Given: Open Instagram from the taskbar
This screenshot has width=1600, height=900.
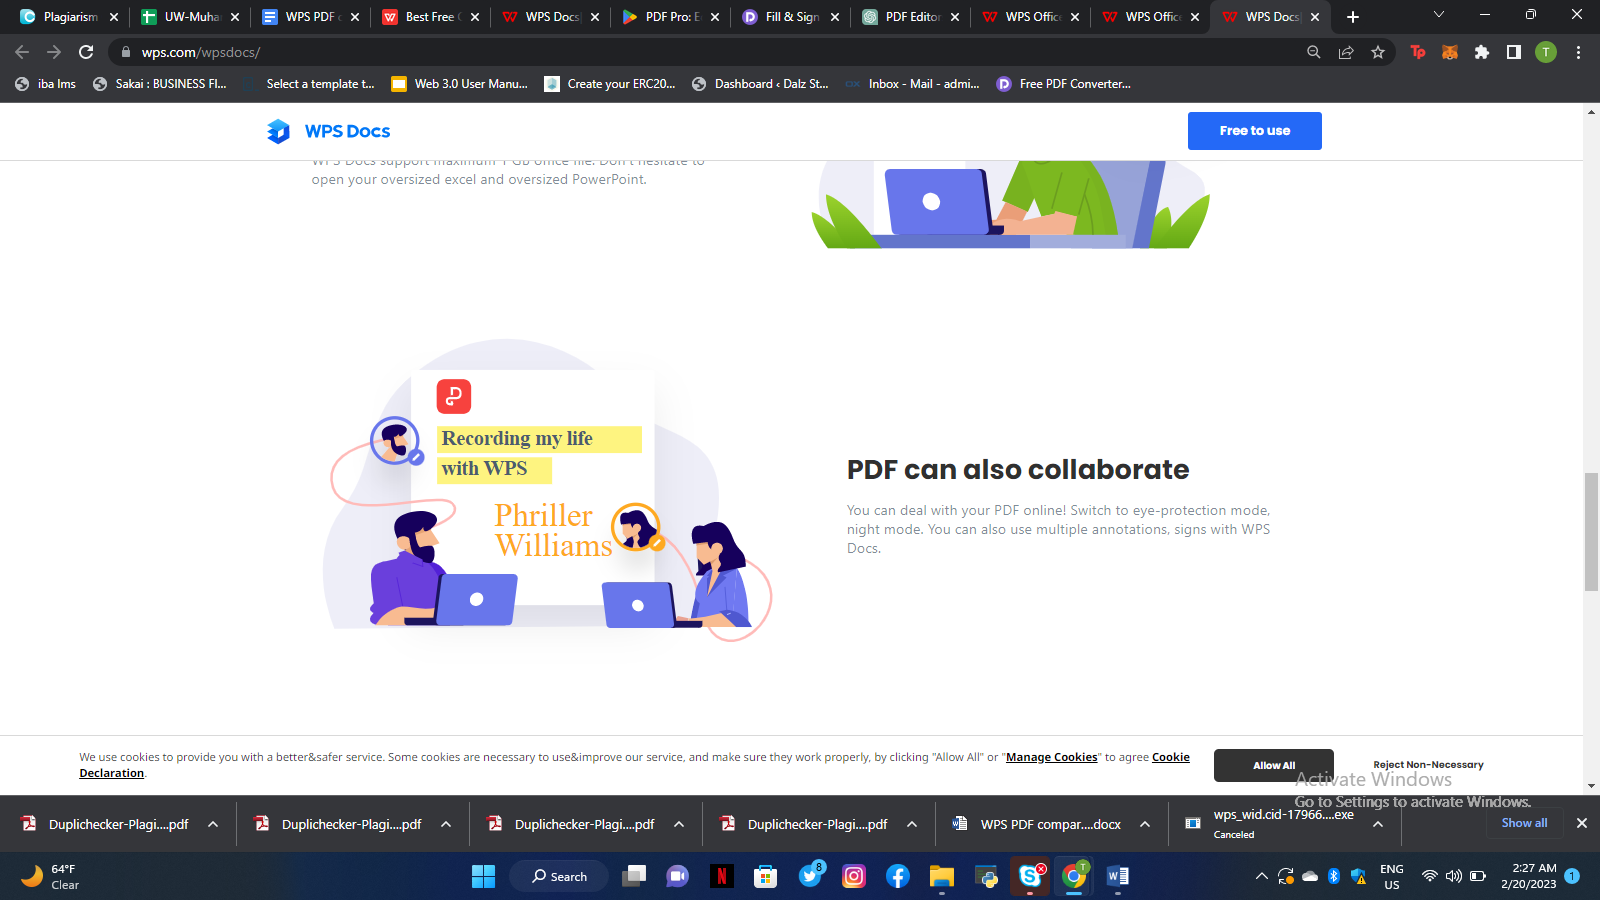Looking at the screenshot, I should click(x=854, y=876).
